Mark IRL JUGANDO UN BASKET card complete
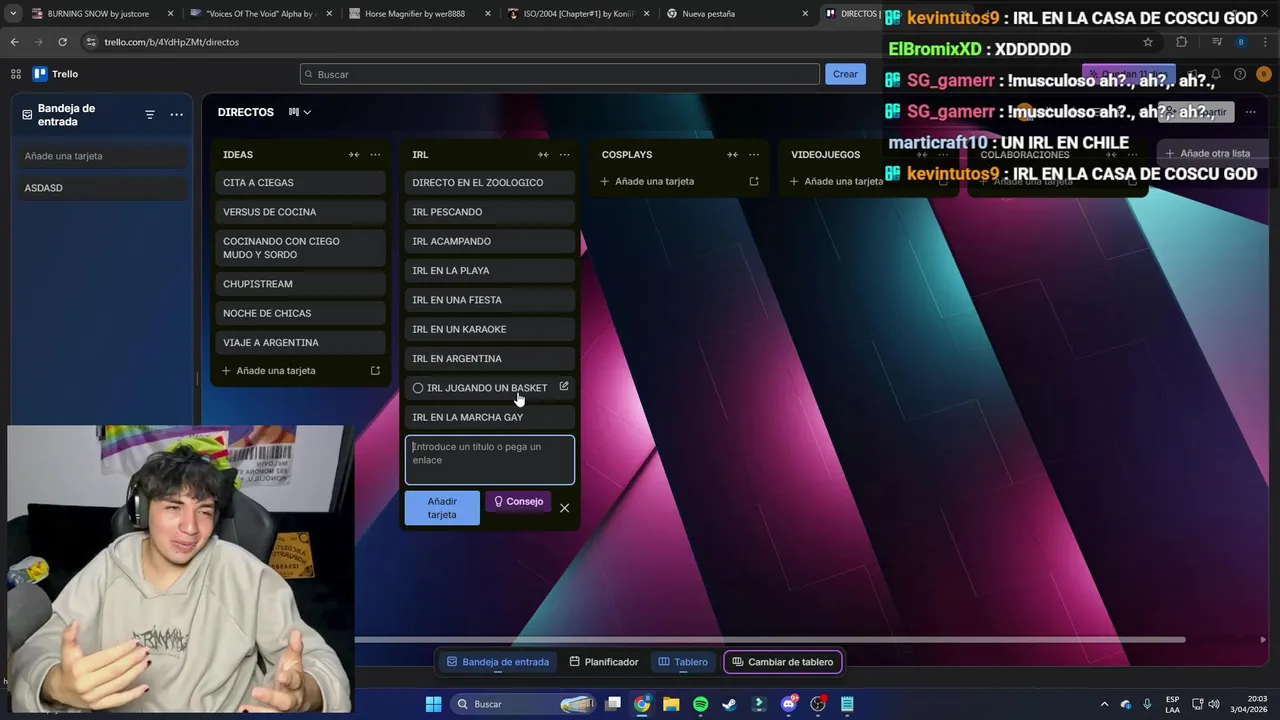Image resolution: width=1280 pixels, height=720 pixels. click(x=418, y=388)
